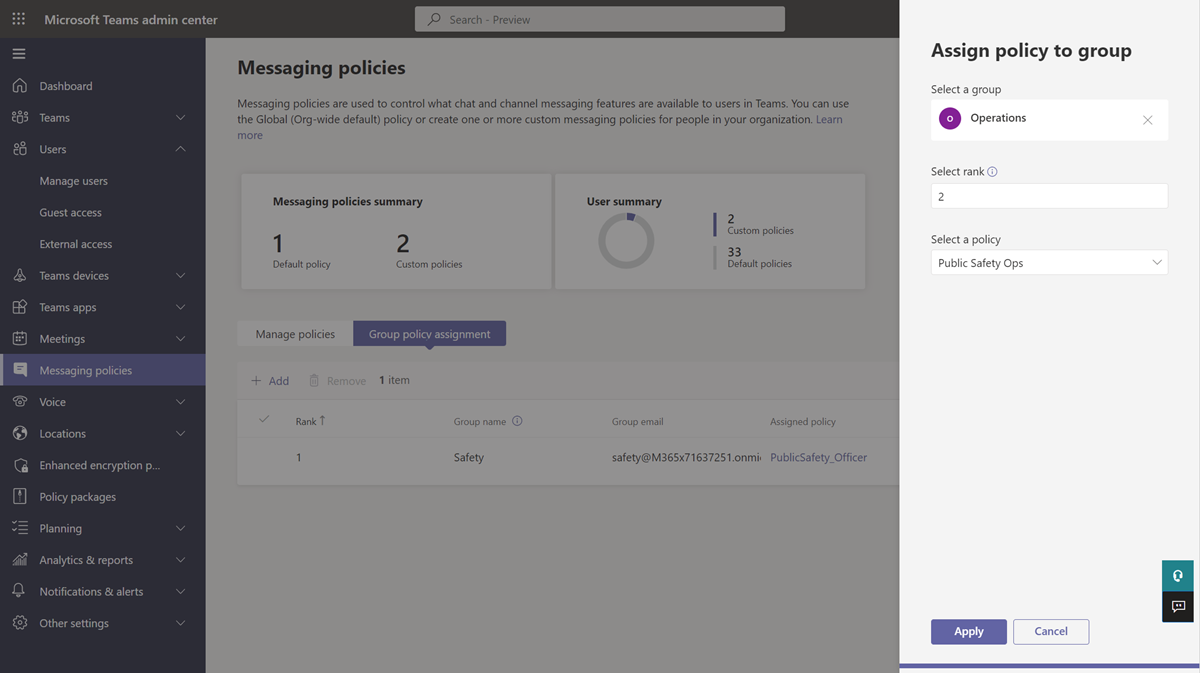Switch to the Manage policies tab
Screen dimensions: 1200x674
pos(295,334)
